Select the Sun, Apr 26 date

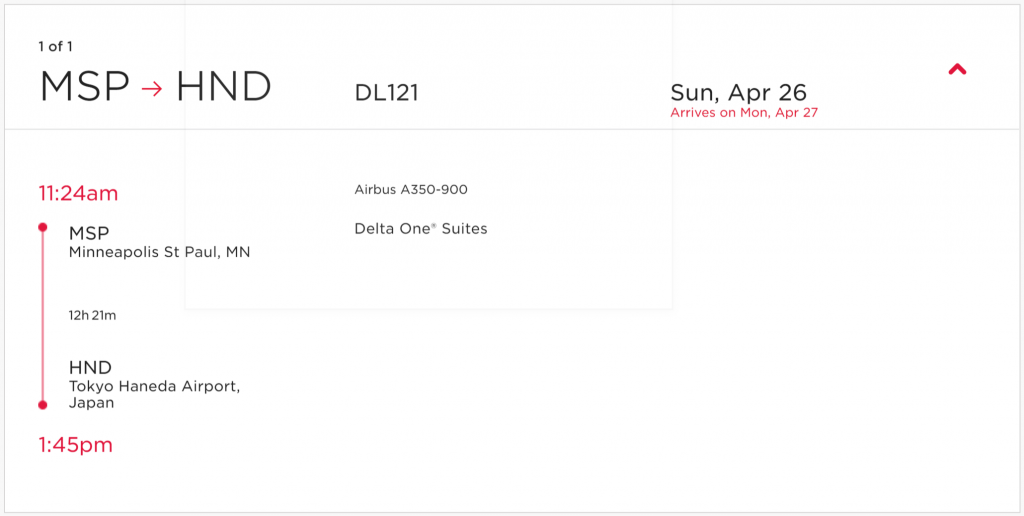(738, 92)
